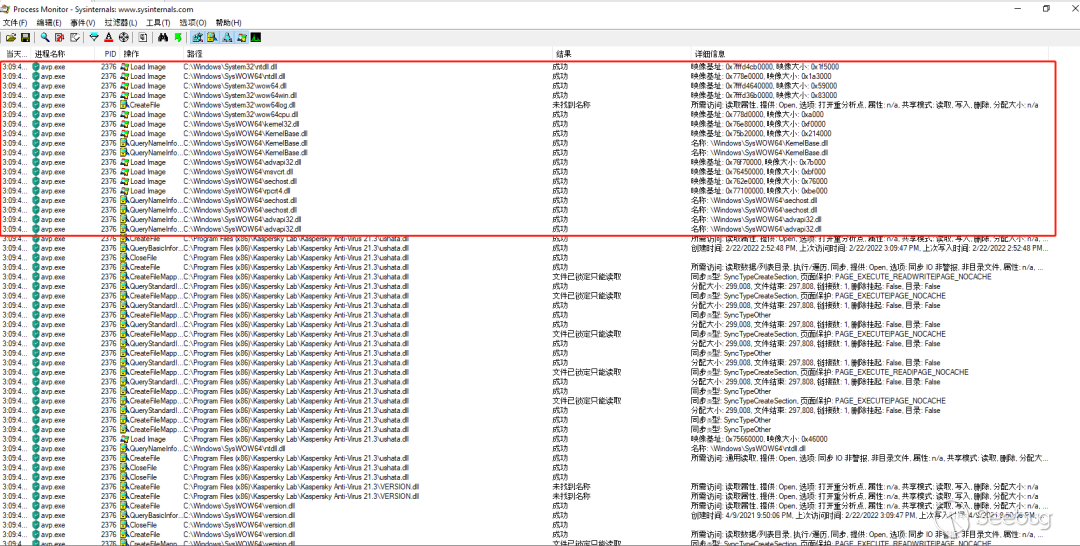Open the 选项(O) menu

click(193, 23)
